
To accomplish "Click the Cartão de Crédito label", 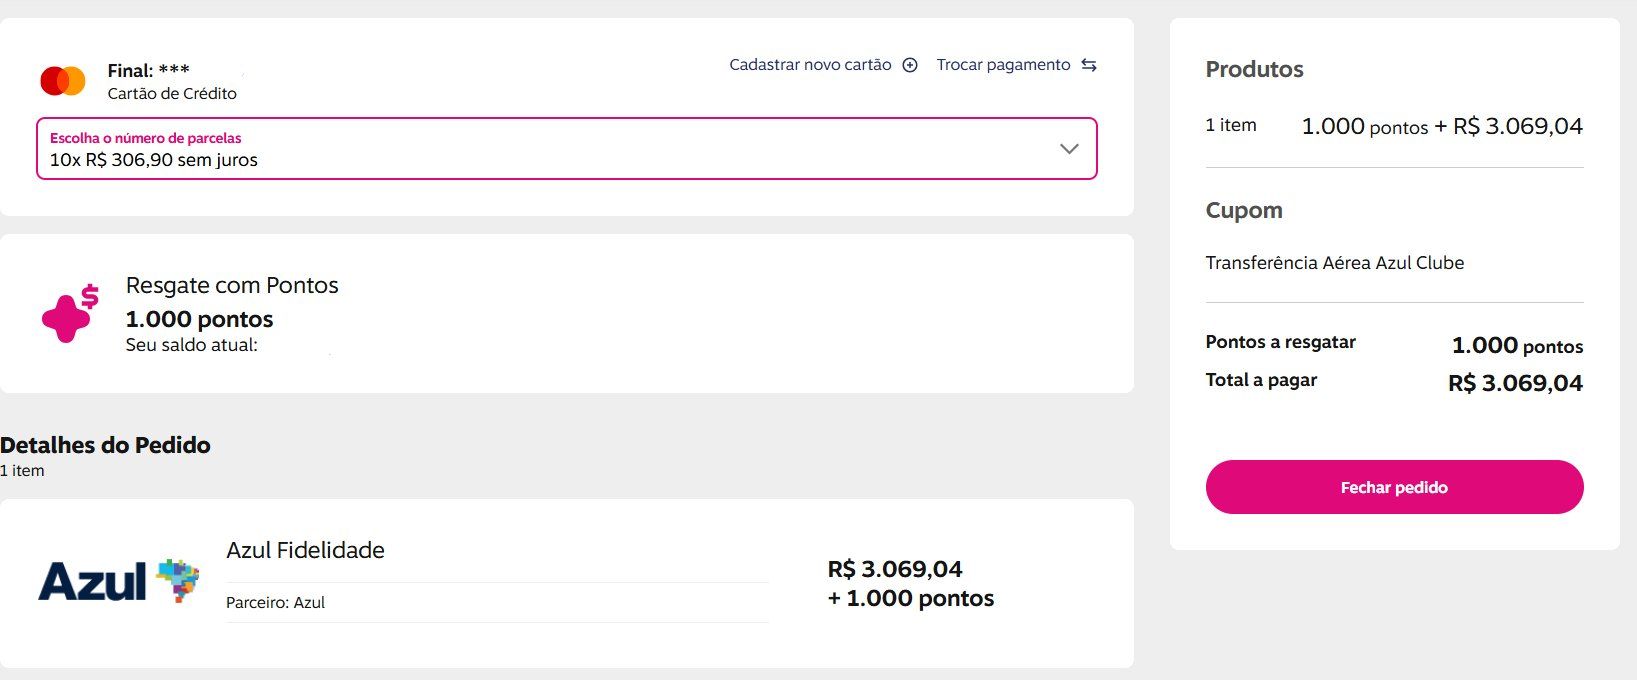I will click(172, 94).
